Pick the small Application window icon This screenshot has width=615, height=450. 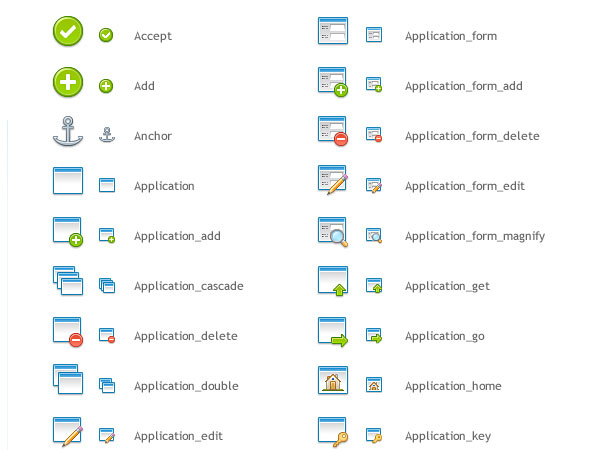pos(107,185)
